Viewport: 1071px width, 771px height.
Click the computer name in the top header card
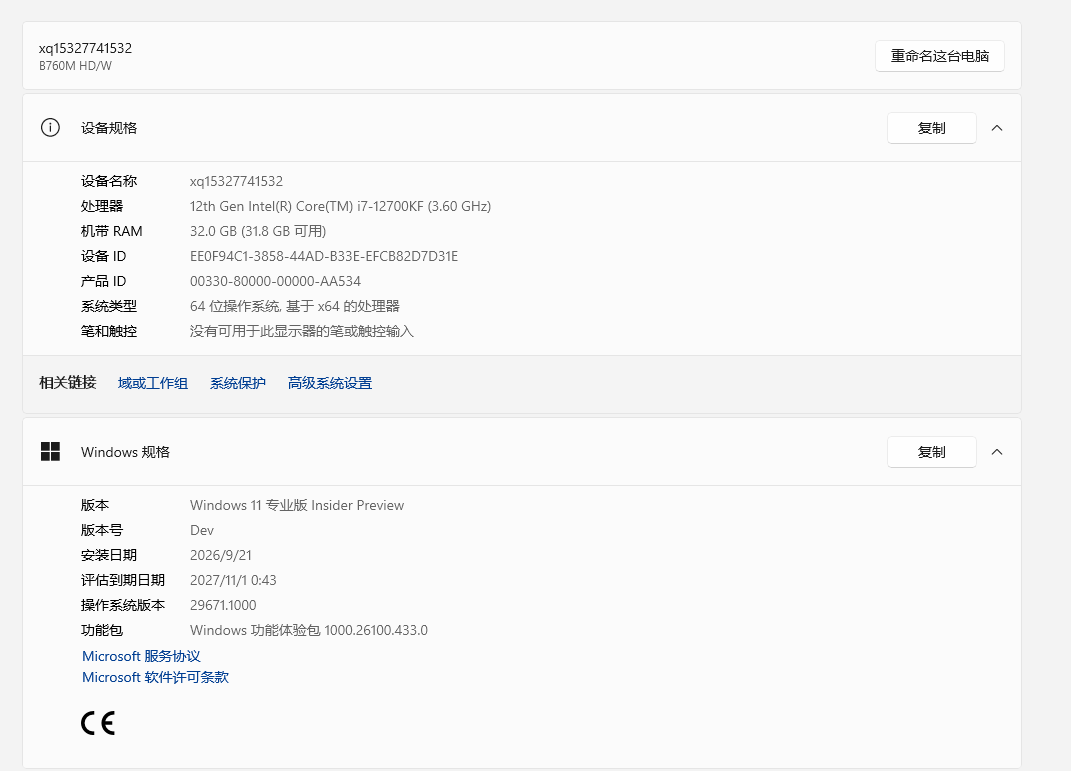coord(85,48)
